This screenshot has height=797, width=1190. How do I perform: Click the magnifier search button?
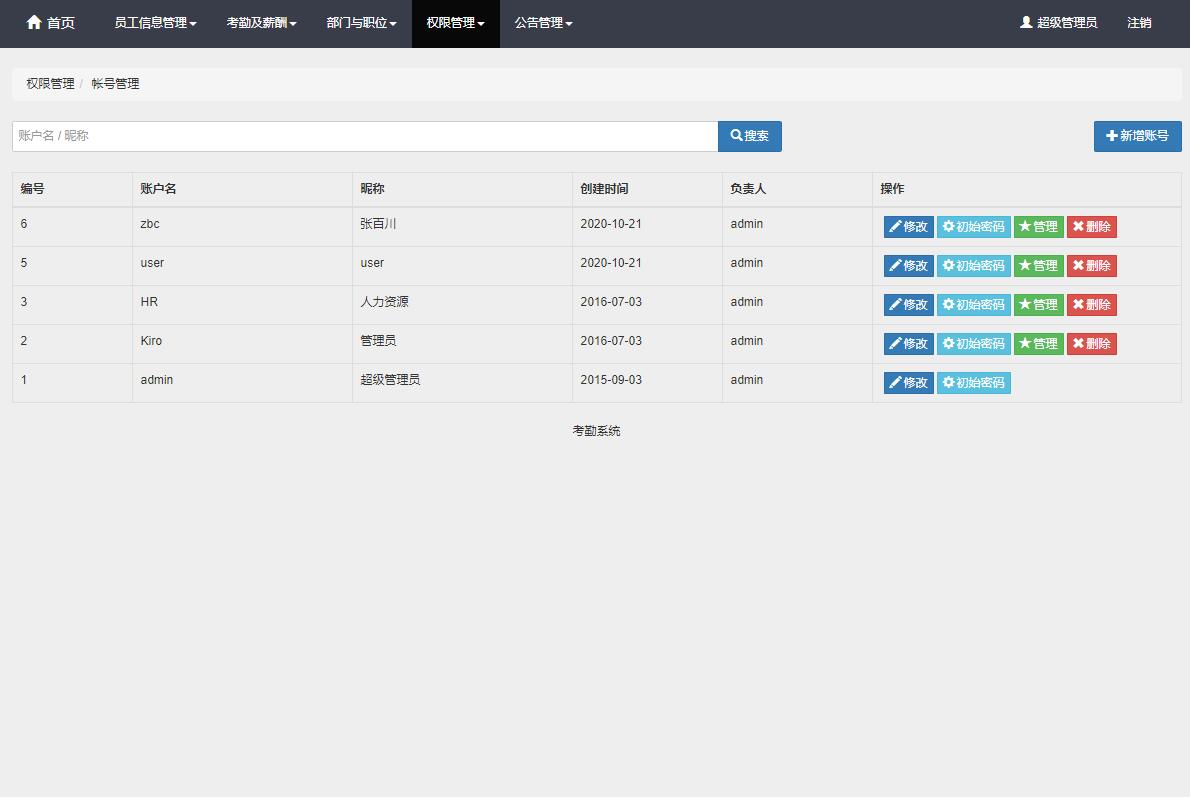click(749, 137)
